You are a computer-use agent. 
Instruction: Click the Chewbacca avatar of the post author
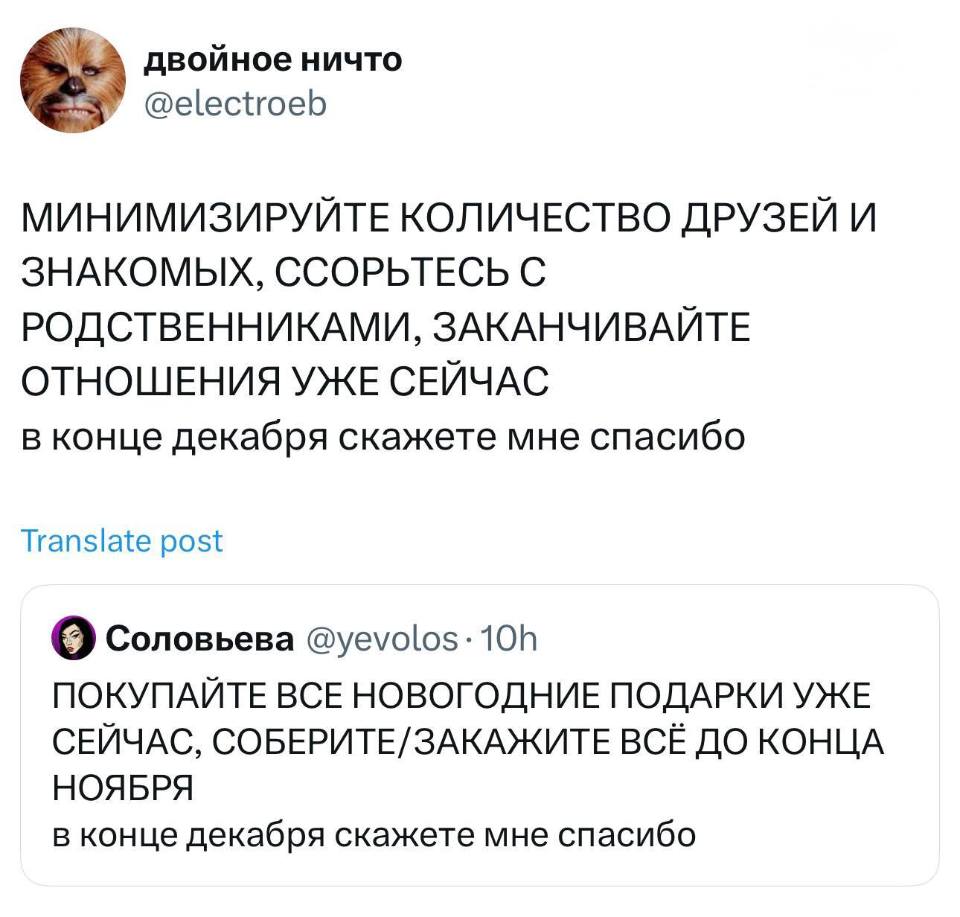pyautogui.click(x=72, y=77)
